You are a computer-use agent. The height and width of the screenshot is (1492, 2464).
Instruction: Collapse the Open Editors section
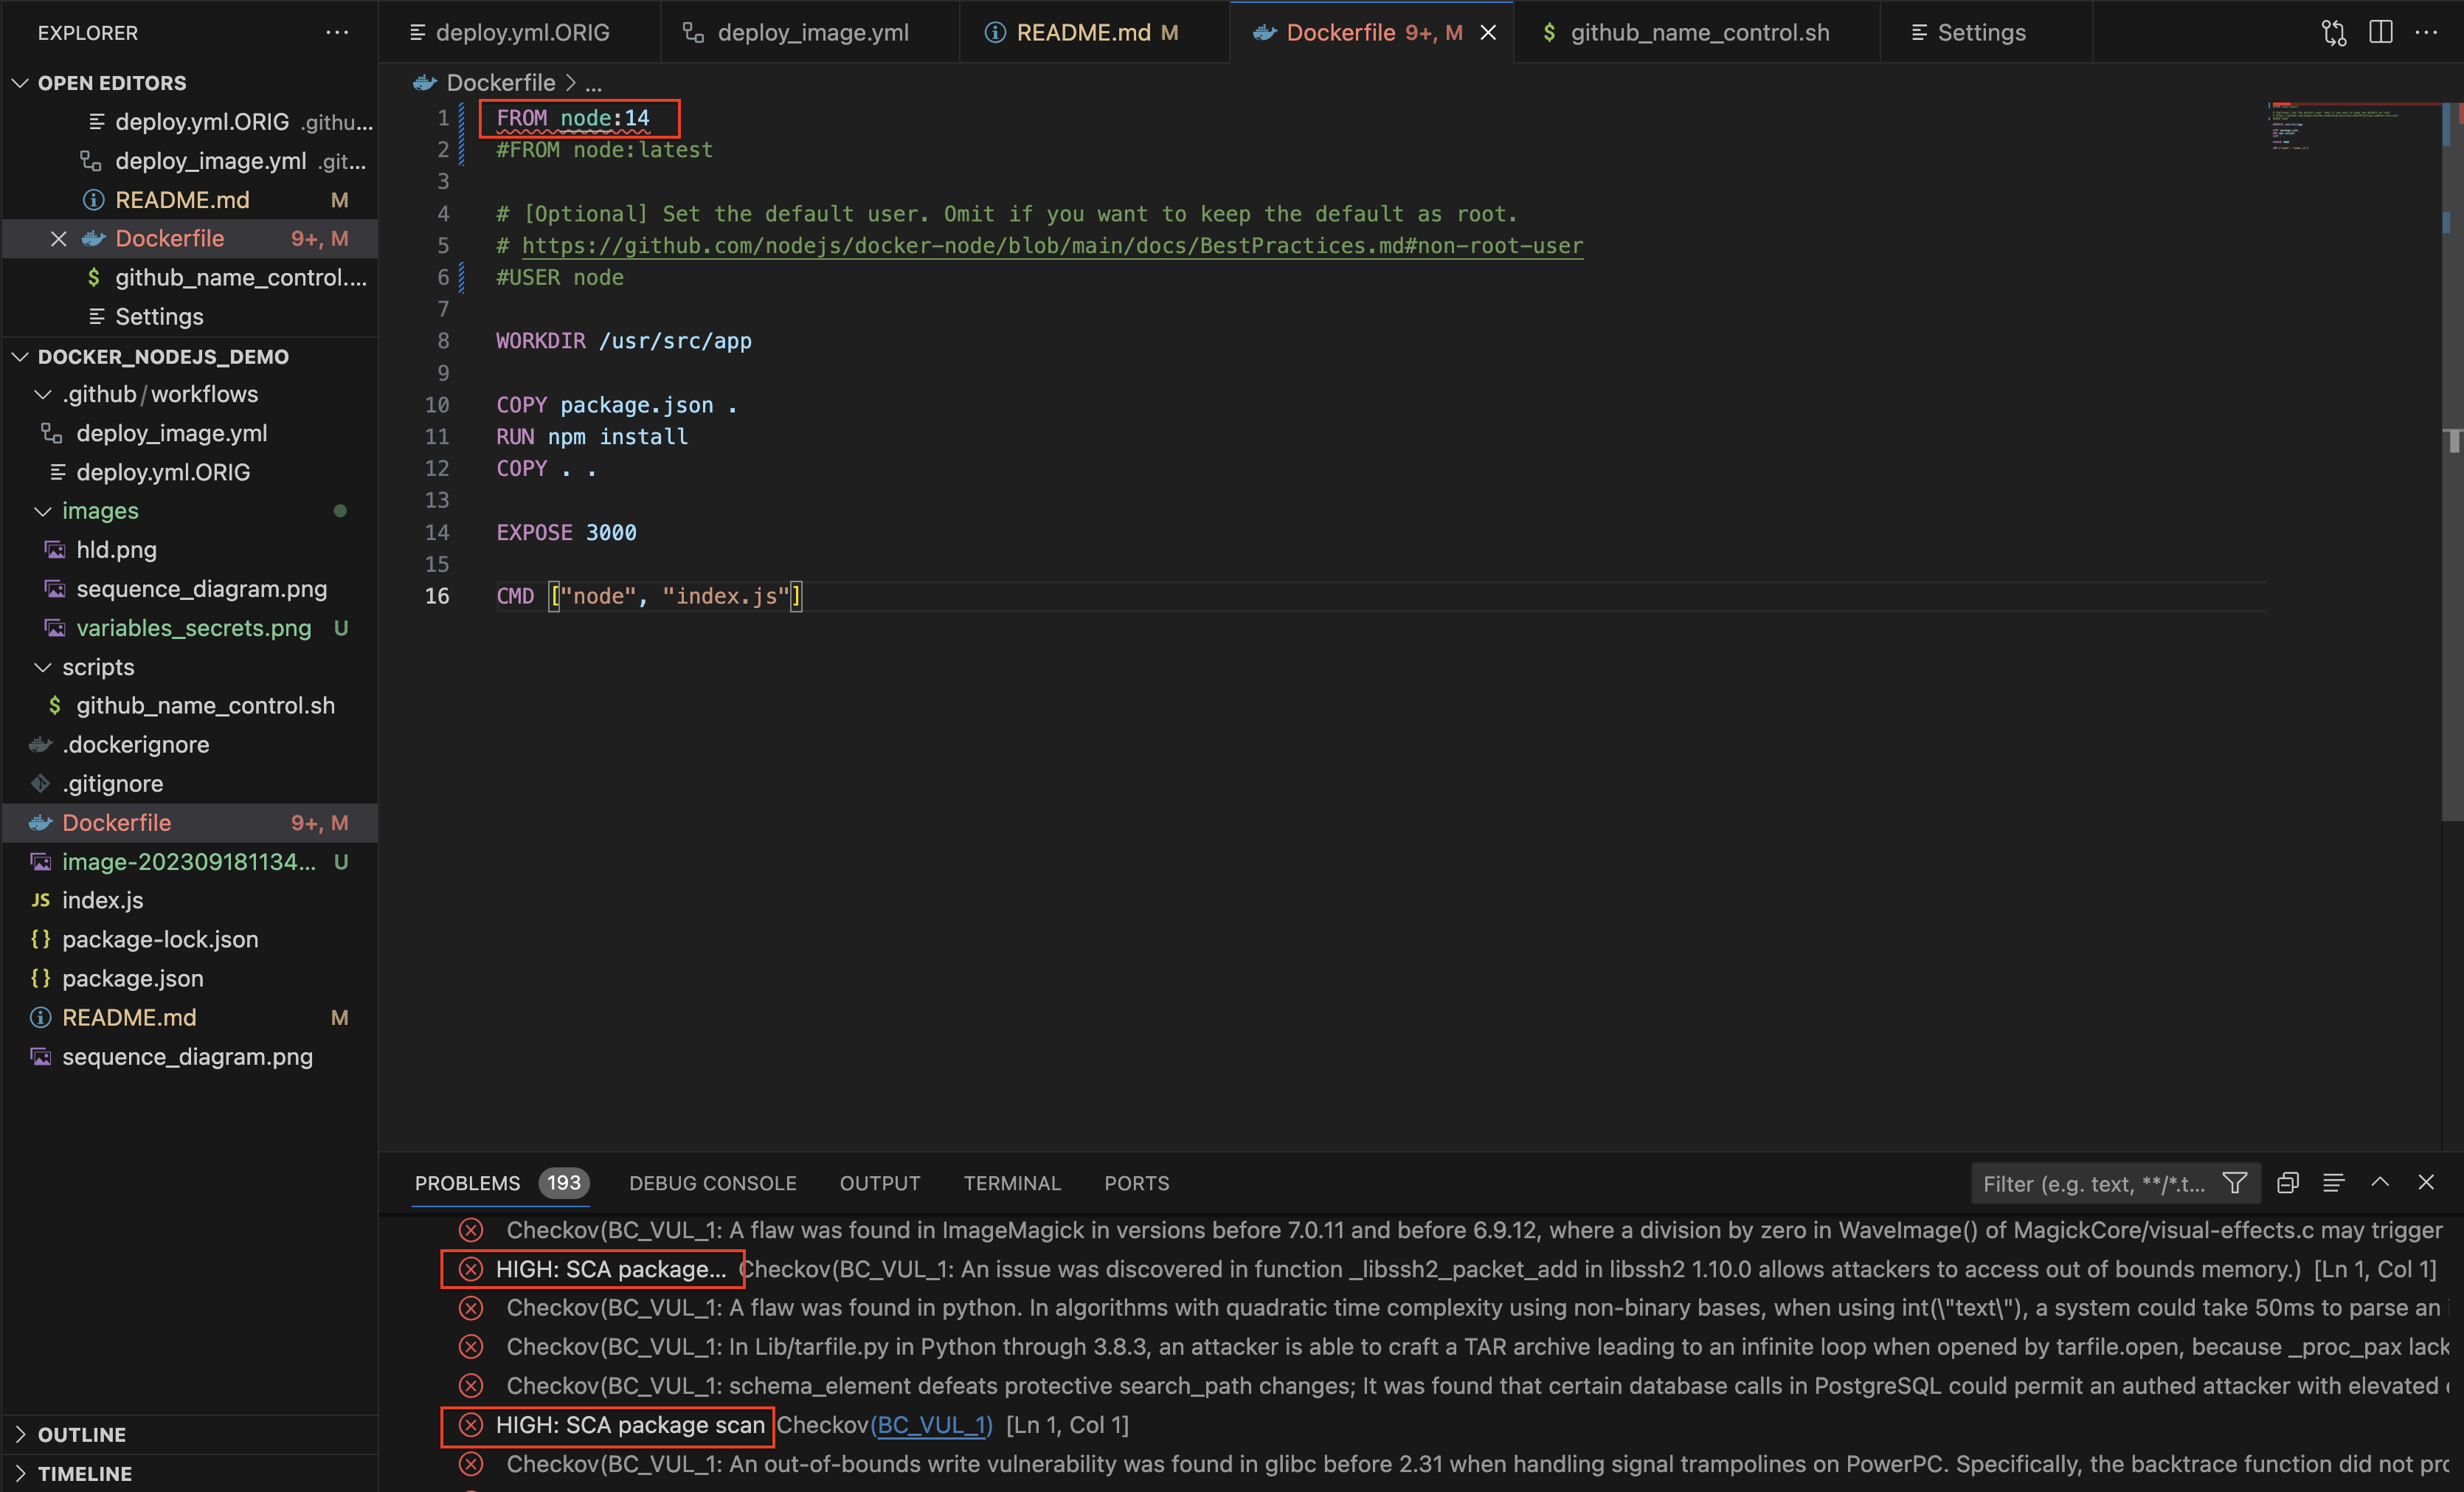[x=20, y=83]
